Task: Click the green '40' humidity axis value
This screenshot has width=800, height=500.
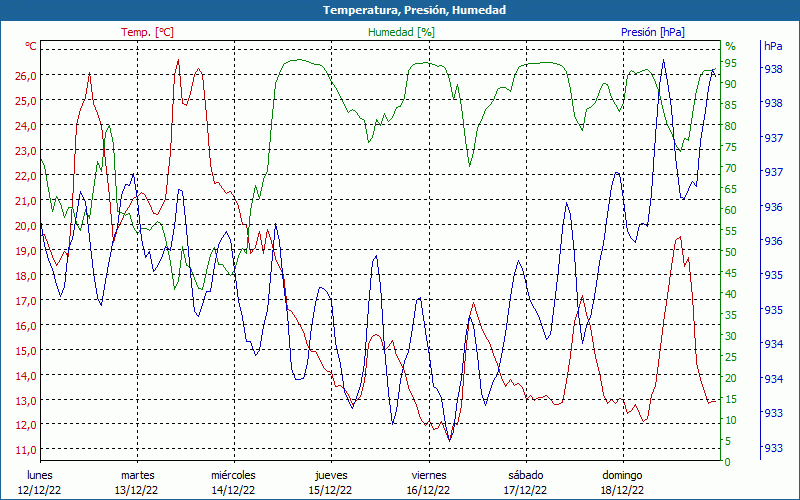Action: [x=731, y=294]
